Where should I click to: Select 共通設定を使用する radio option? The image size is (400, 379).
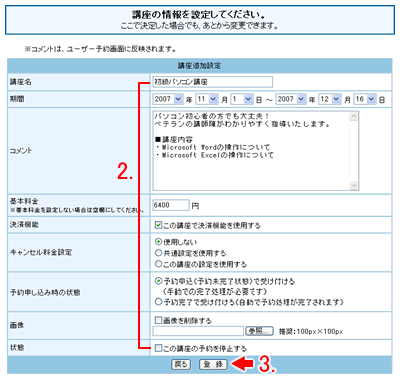(159, 253)
